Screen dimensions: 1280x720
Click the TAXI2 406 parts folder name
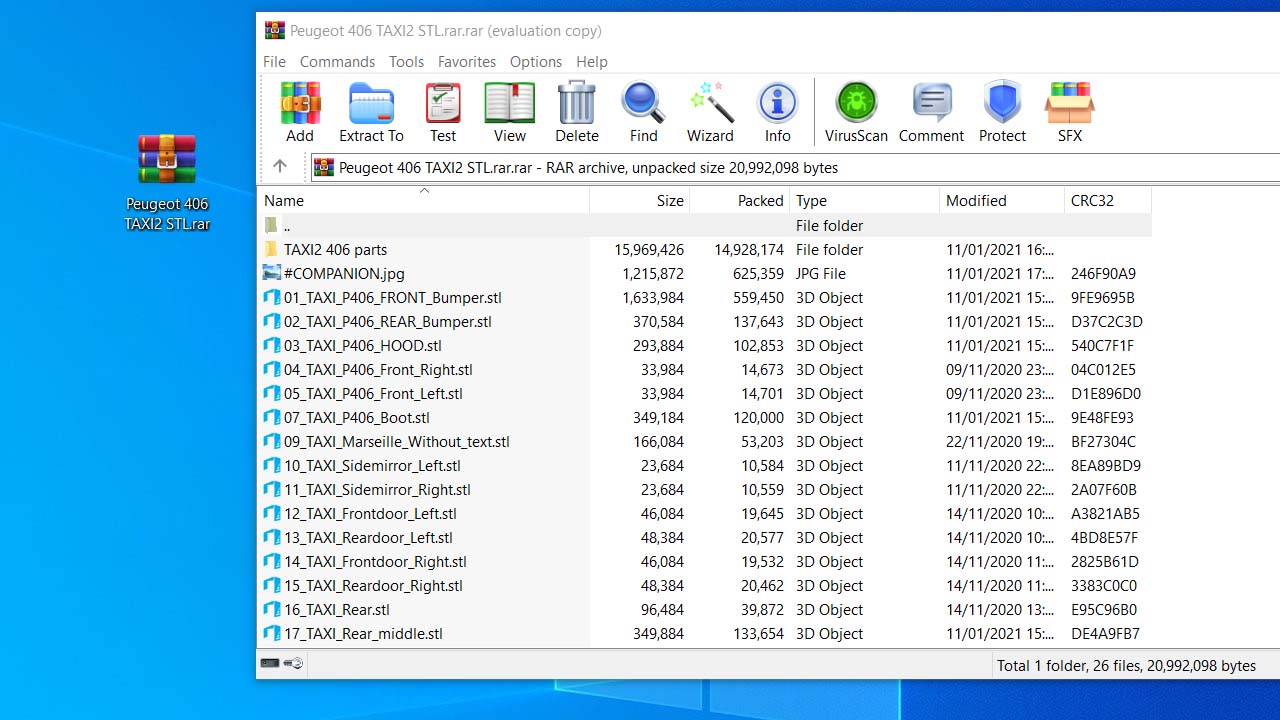pyautogui.click(x=335, y=249)
